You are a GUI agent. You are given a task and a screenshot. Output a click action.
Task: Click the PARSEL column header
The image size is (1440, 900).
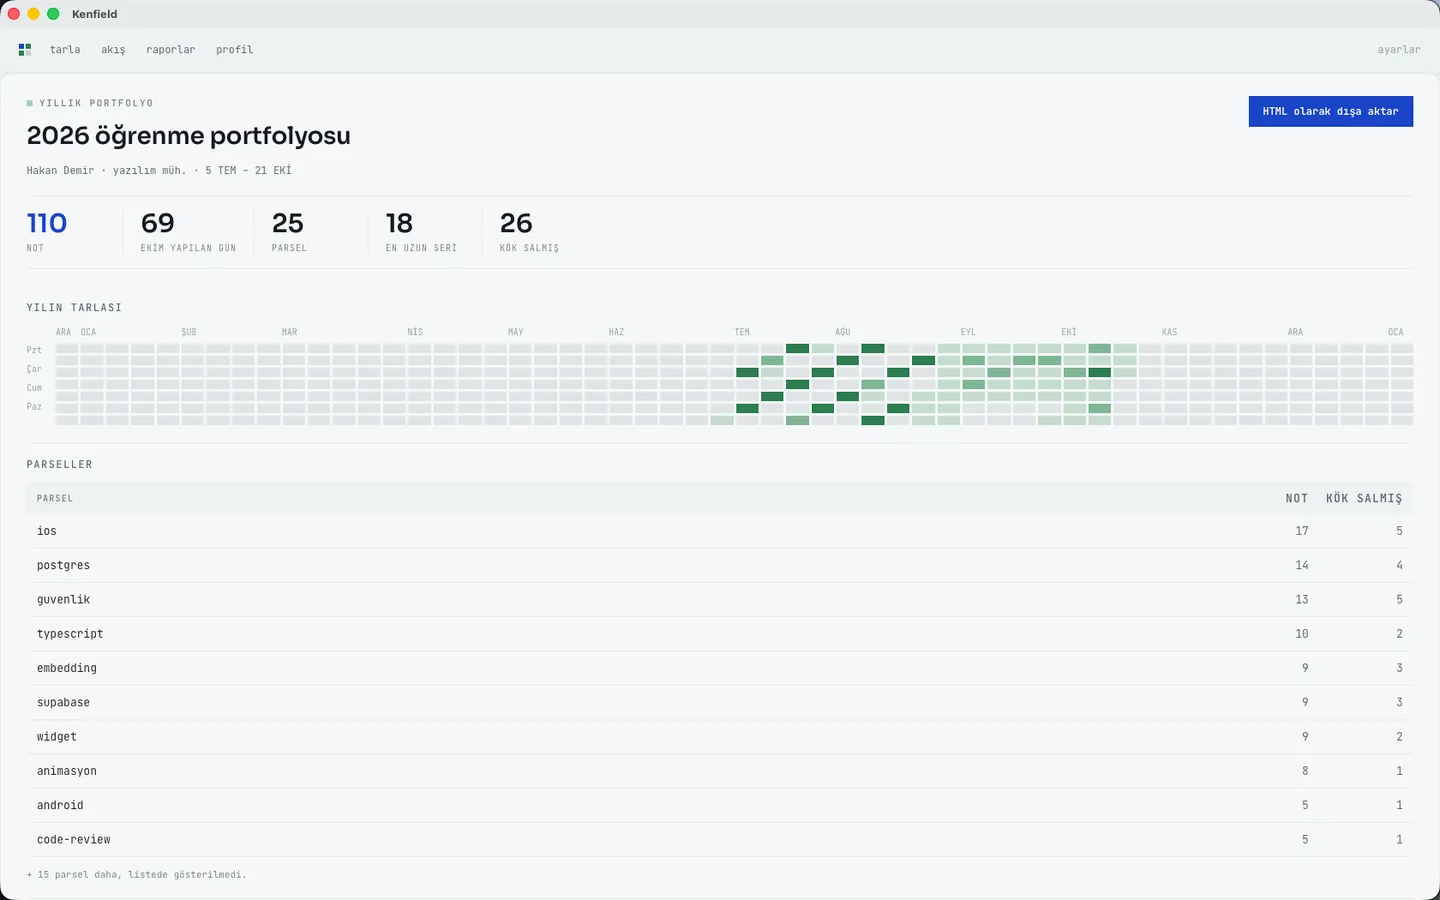pos(55,498)
